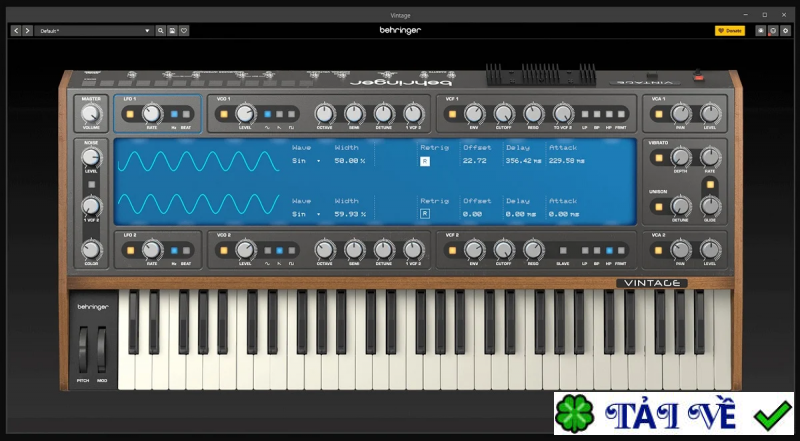Image resolution: width=800 pixels, height=441 pixels.
Task: Click the LFO 1 Rate knob
Action: tap(152, 113)
